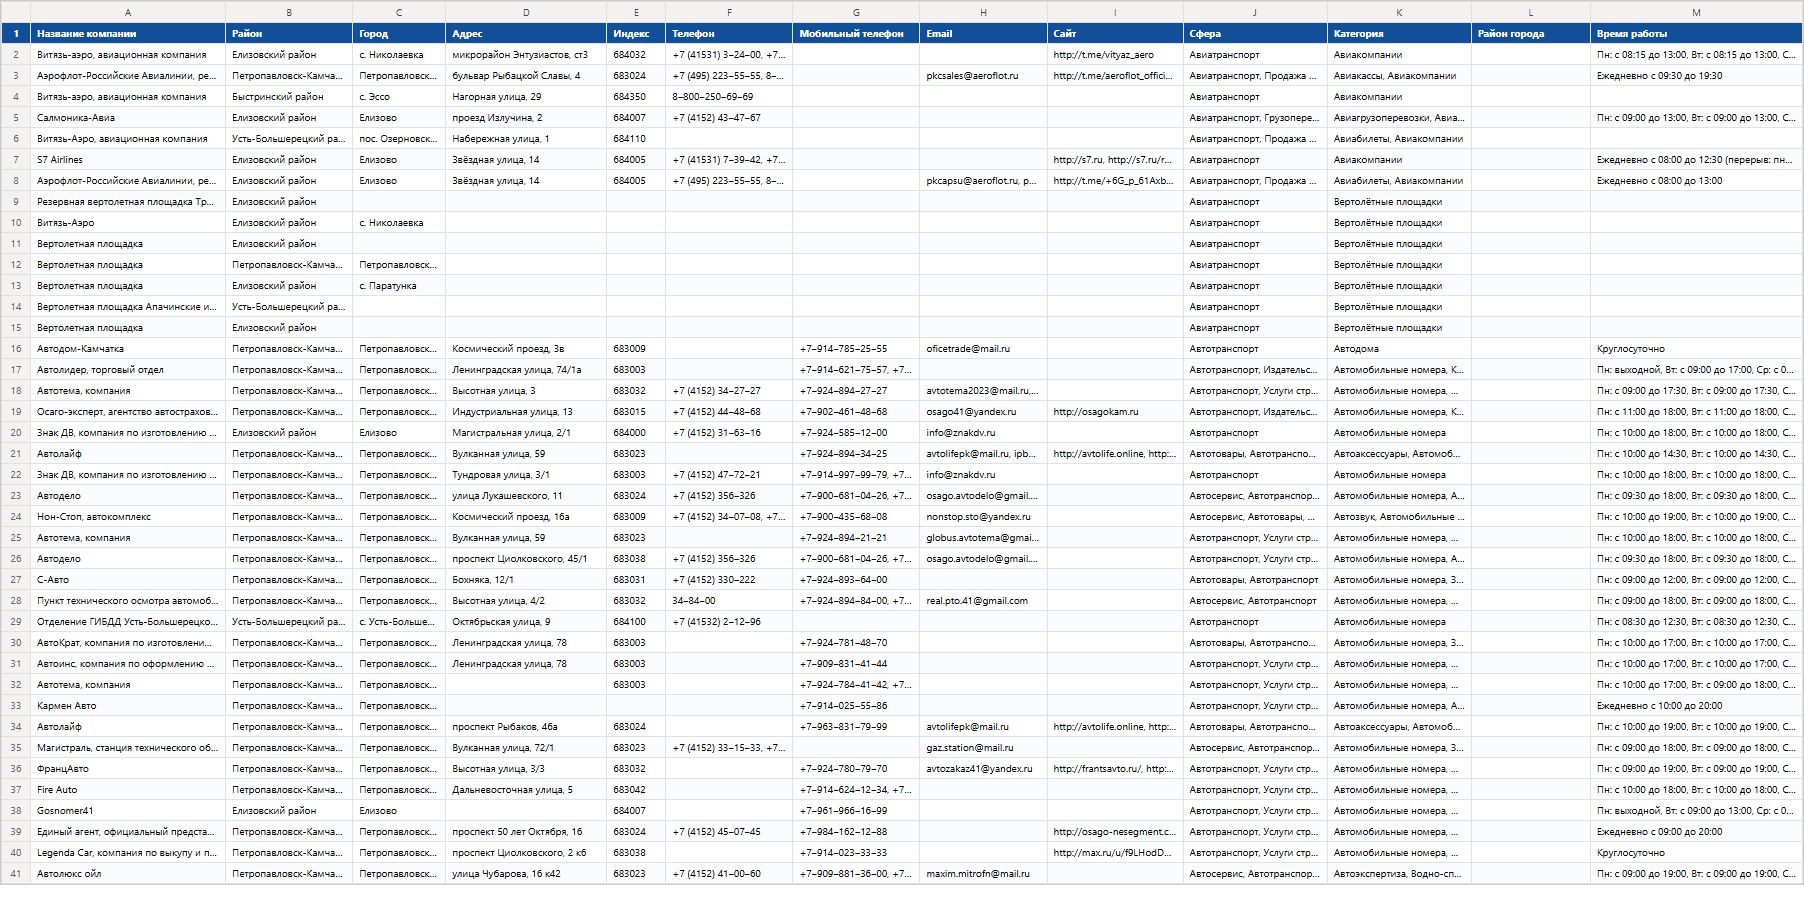Select address 'проезд Излучина, 2'
The image size is (1804, 902).
point(526,118)
